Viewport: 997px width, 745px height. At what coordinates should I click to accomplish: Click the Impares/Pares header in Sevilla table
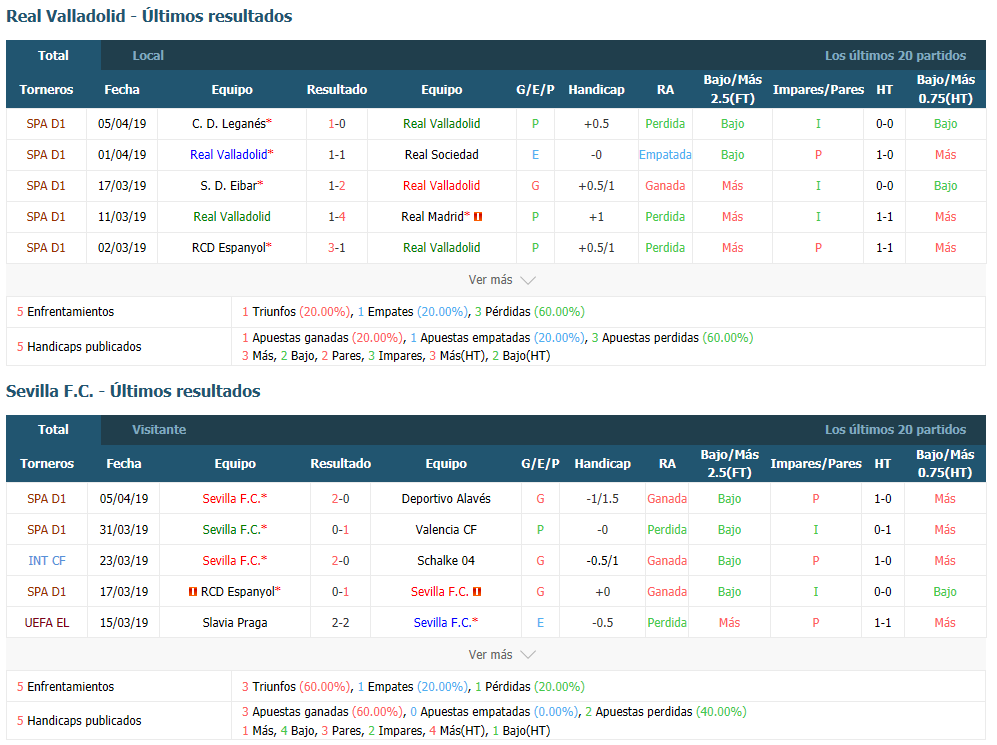816,463
